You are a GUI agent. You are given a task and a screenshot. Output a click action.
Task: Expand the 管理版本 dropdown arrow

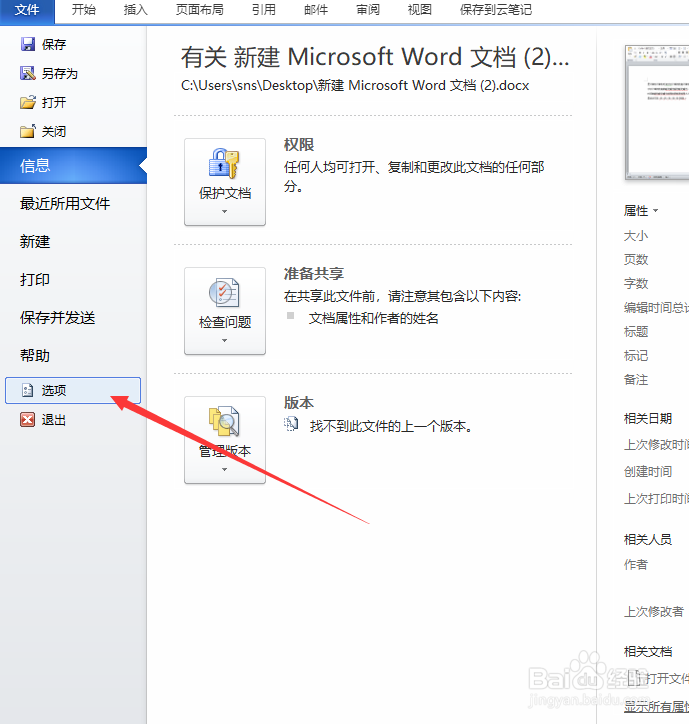[224, 469]
